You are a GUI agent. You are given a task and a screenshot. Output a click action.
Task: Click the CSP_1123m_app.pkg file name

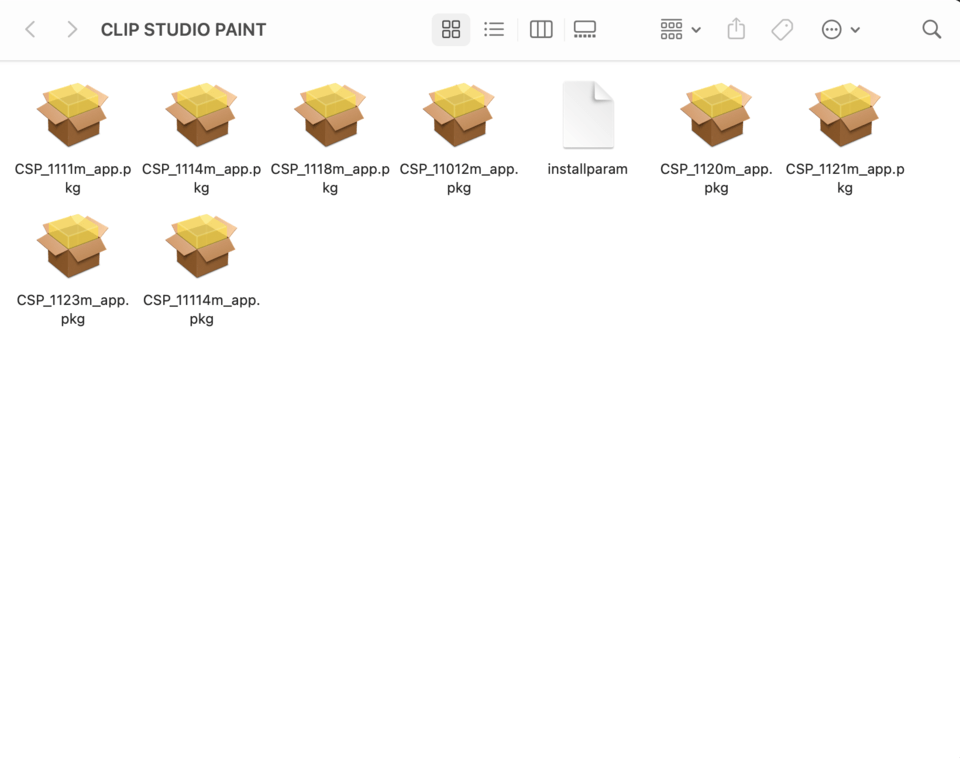point(73,309)
